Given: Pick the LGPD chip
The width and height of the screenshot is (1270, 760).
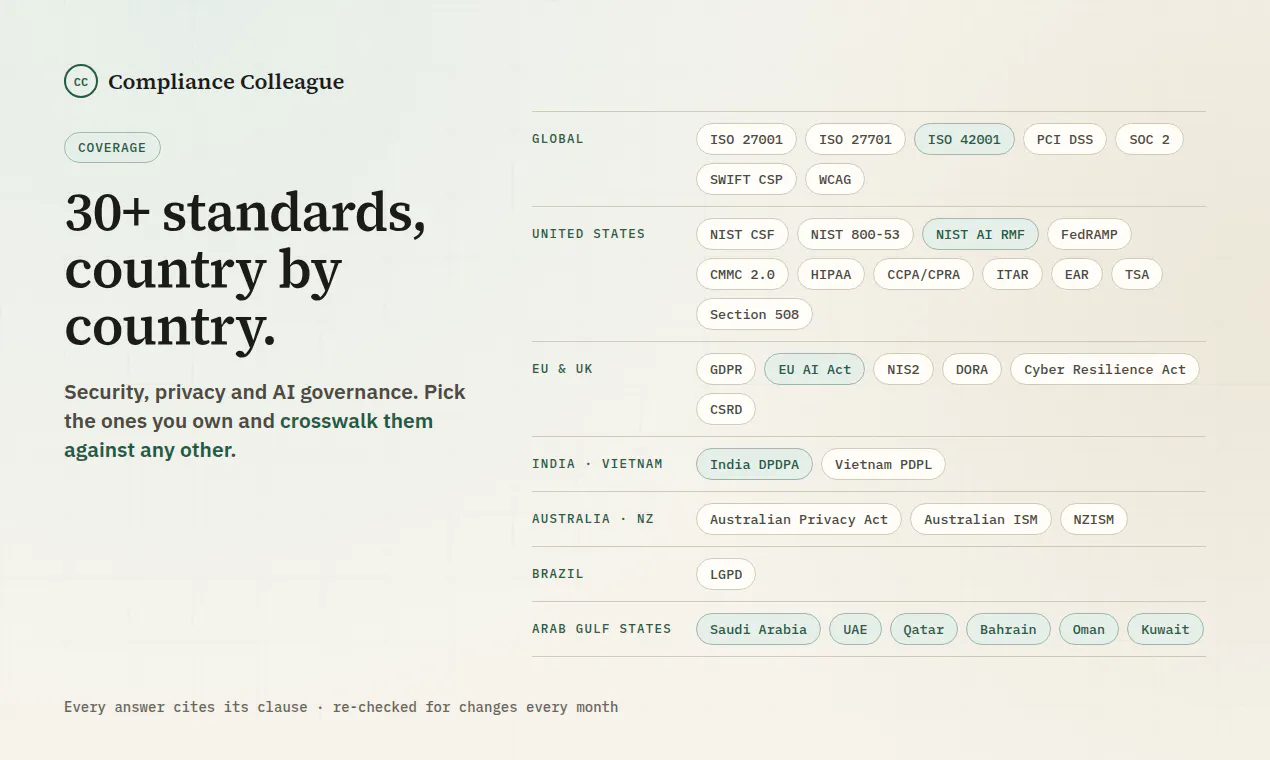Looking at the screenshot, I should pos(726,574).
